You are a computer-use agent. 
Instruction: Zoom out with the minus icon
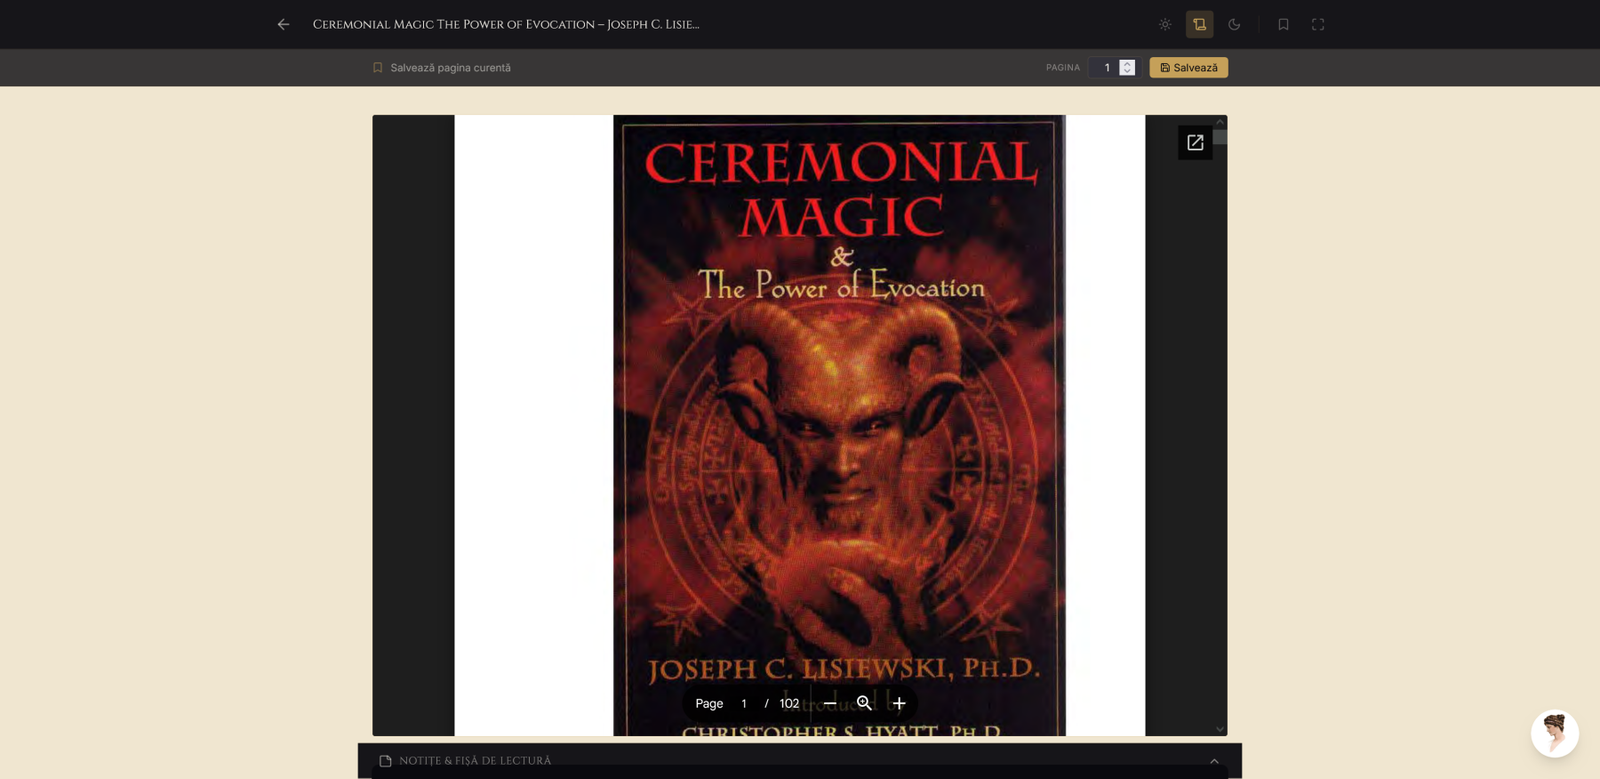[830, 703]
